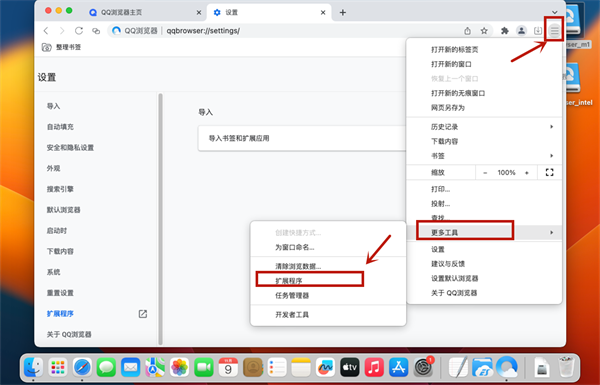
Task: Open App Store from the Dock
Action: pyautogui.click(x=398, y=368)
